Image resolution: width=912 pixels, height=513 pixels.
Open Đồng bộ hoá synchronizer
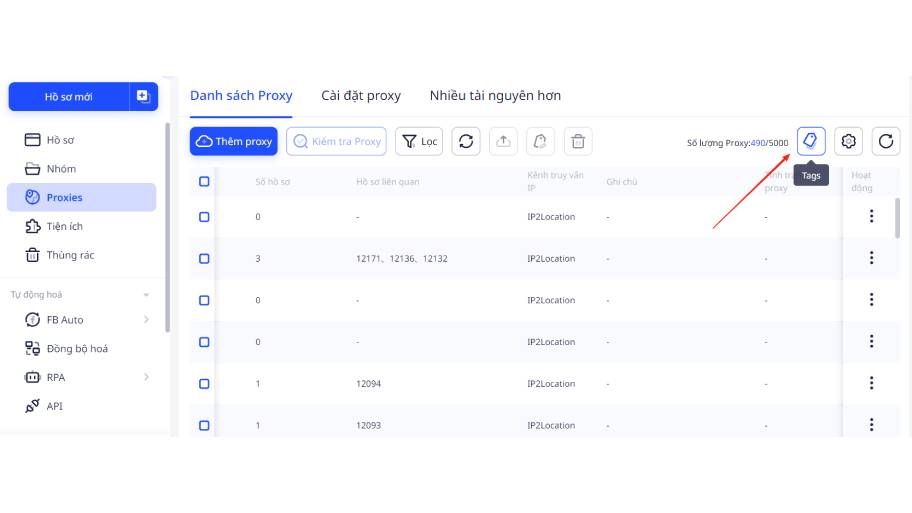(81, 348)
